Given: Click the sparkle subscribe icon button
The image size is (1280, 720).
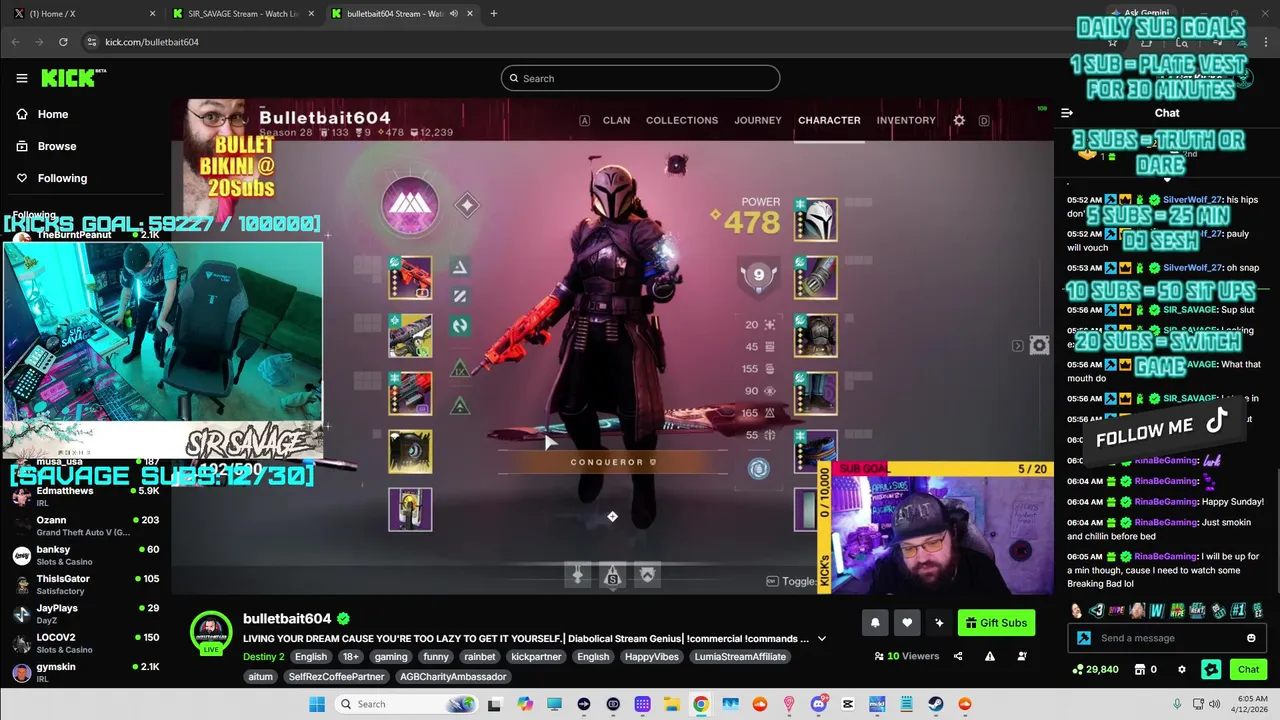Looking at the screenshot, I should (x=939, y=623).
